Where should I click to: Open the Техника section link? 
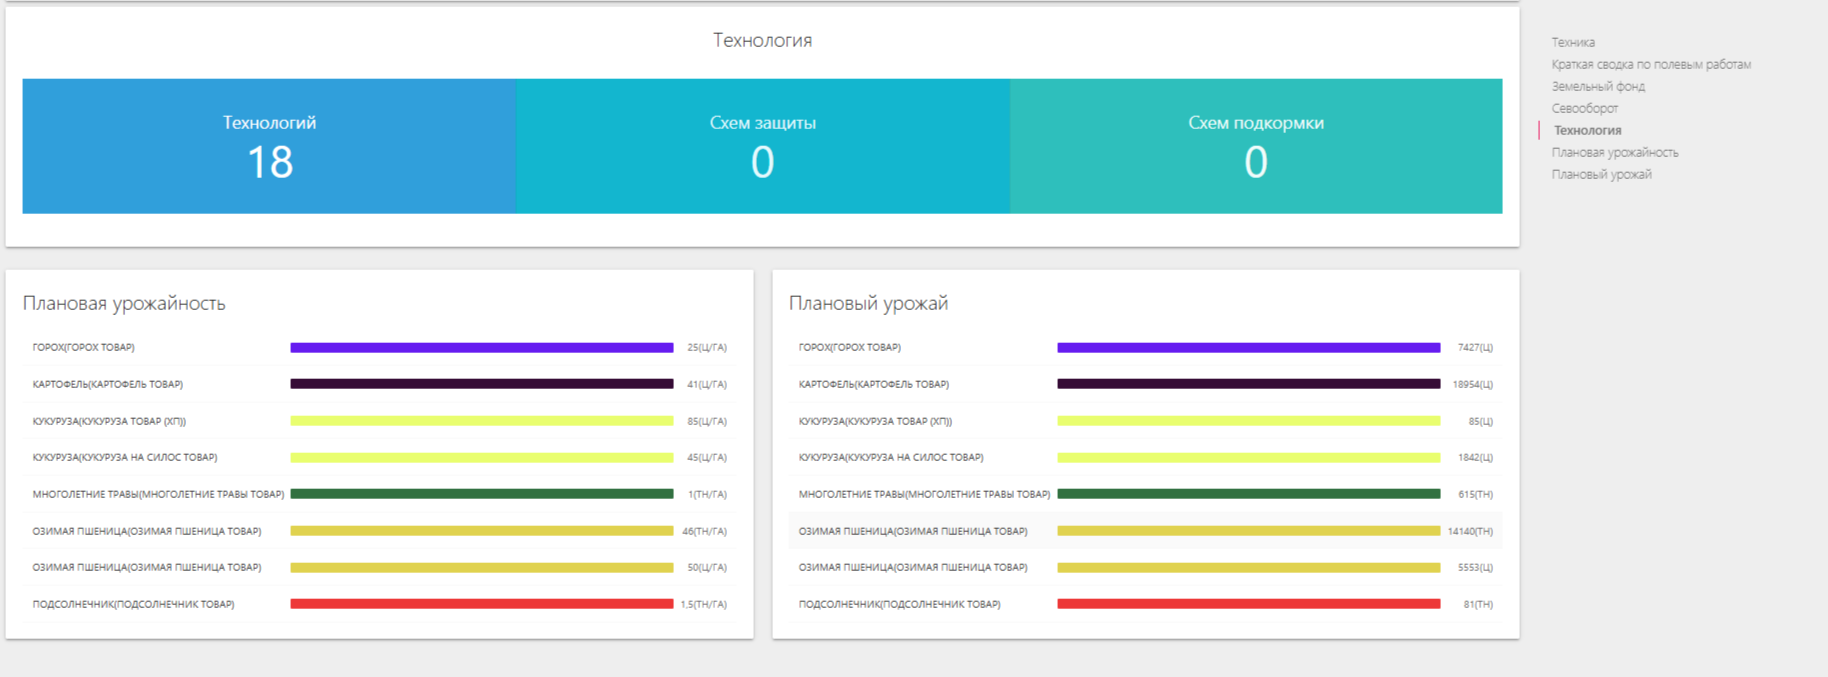pyautogui.click(x=1573, y=42)
